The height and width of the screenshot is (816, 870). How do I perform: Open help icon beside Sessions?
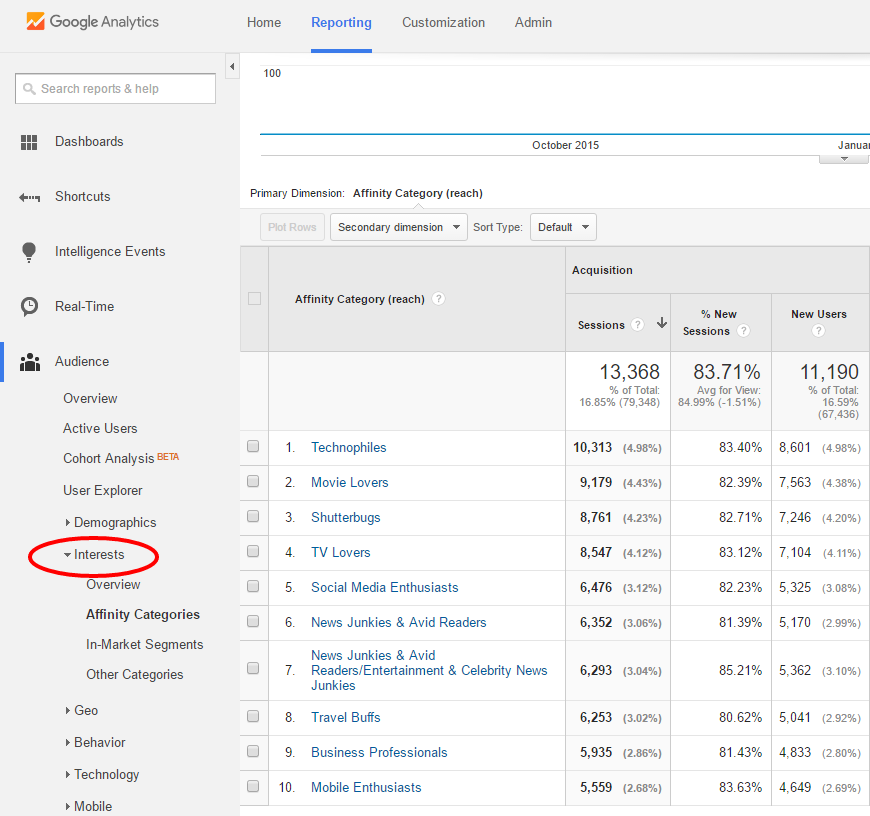click(x=638, y=325)
